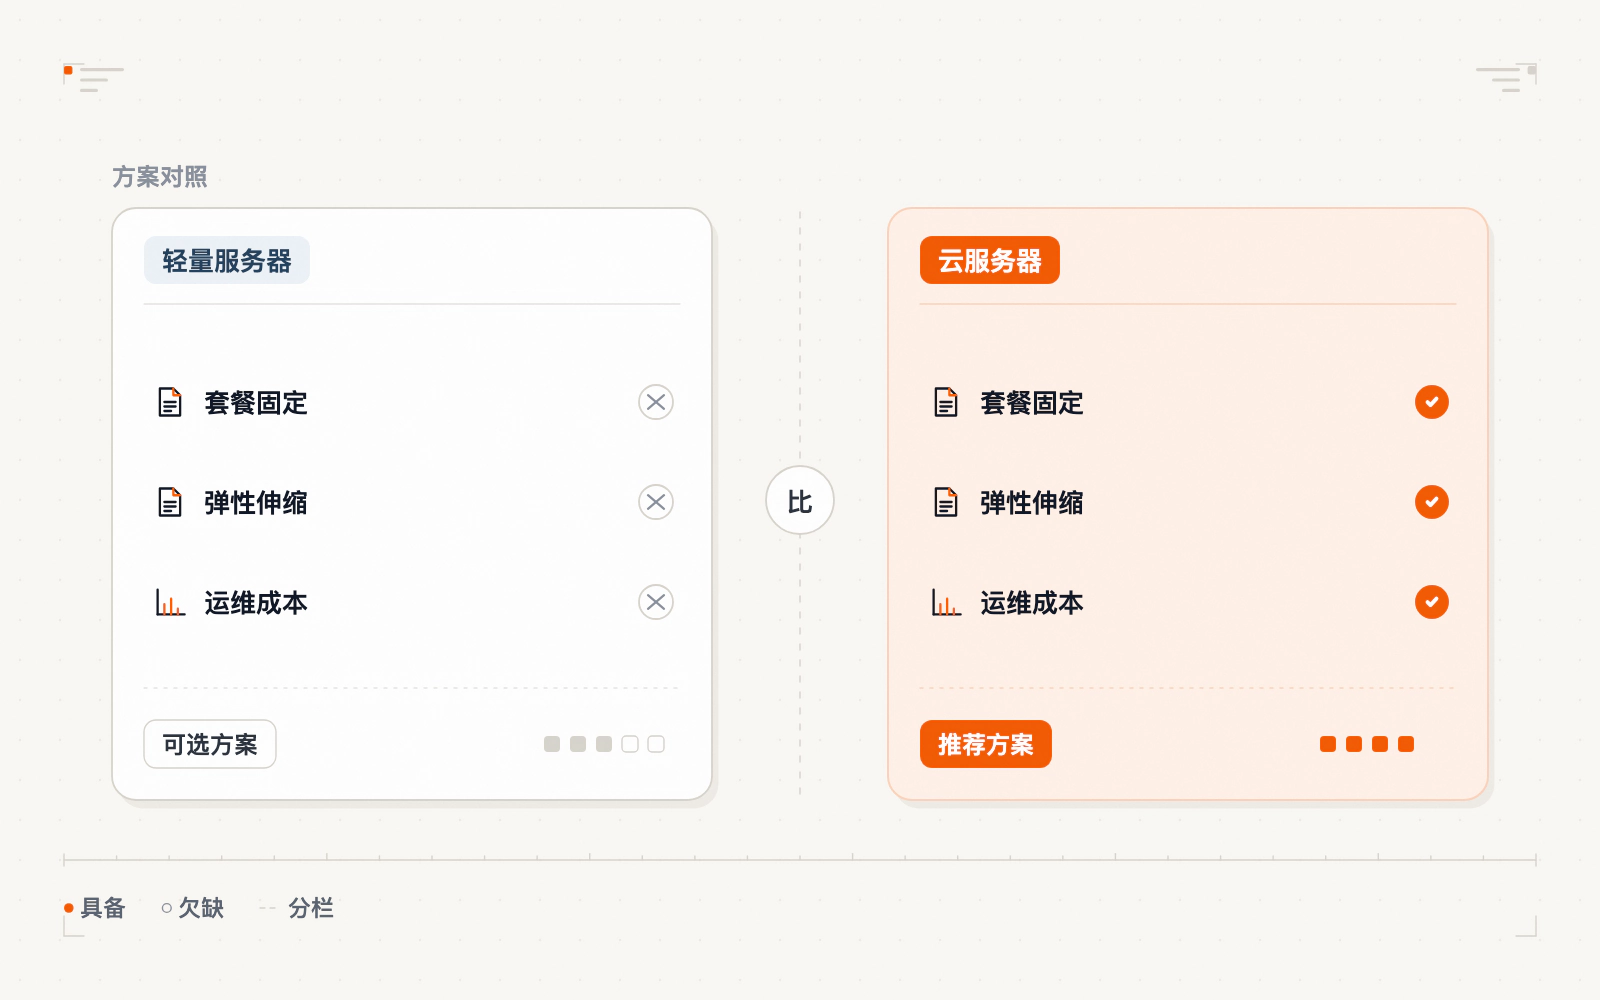Click the X mark for 套餐固定 in 轻量服务器
The width and height of the screenshot is (1600, 1000).
pyautogui.click(x=656, y=402)
